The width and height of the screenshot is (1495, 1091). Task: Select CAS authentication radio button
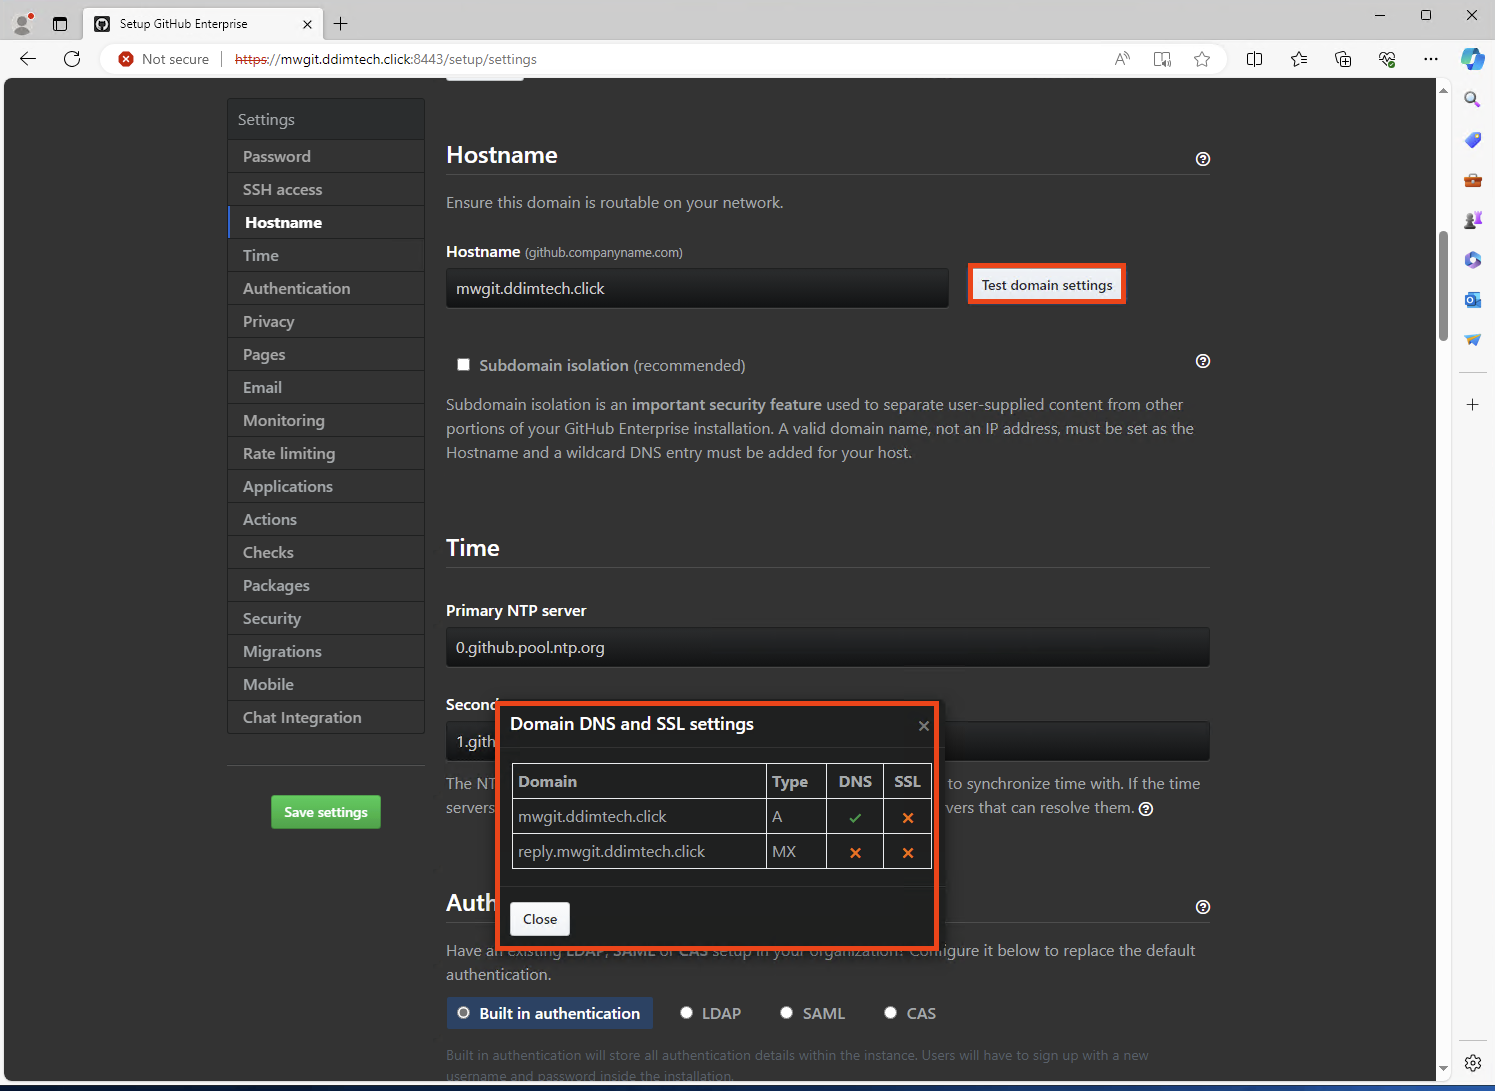pyautogui.click(x=890, y=1013)
